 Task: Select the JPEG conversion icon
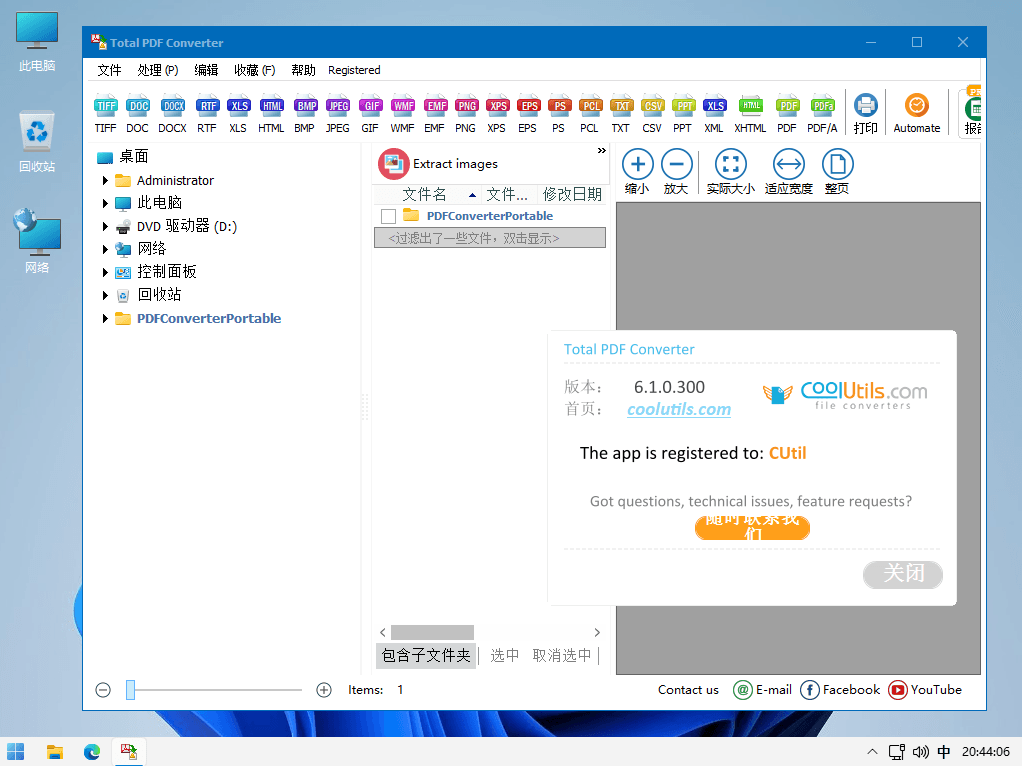pos(338,114)
